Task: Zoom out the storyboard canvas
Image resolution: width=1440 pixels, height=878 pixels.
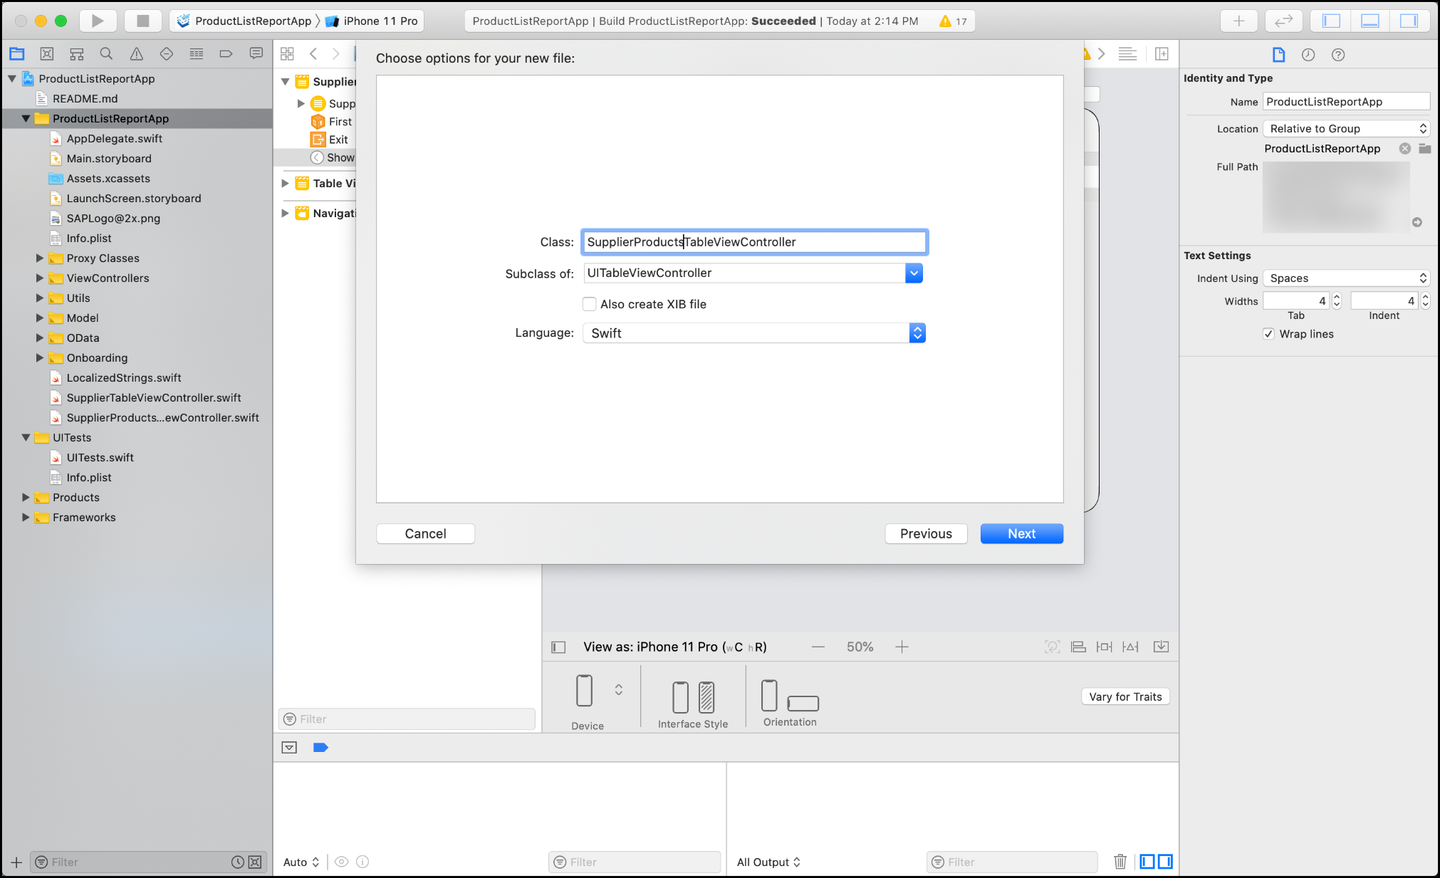Action: pyautogui.click(x=818, y=647)
